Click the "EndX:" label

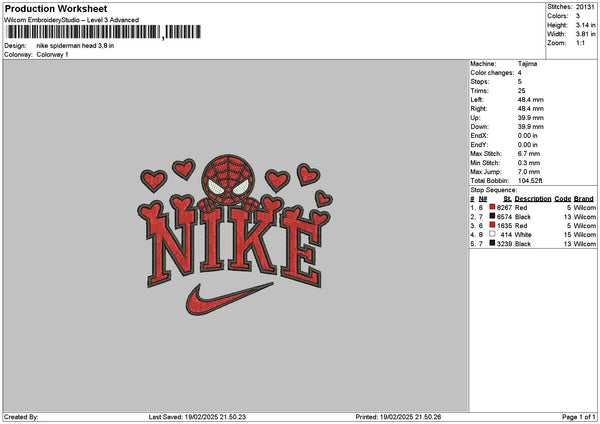479,136
